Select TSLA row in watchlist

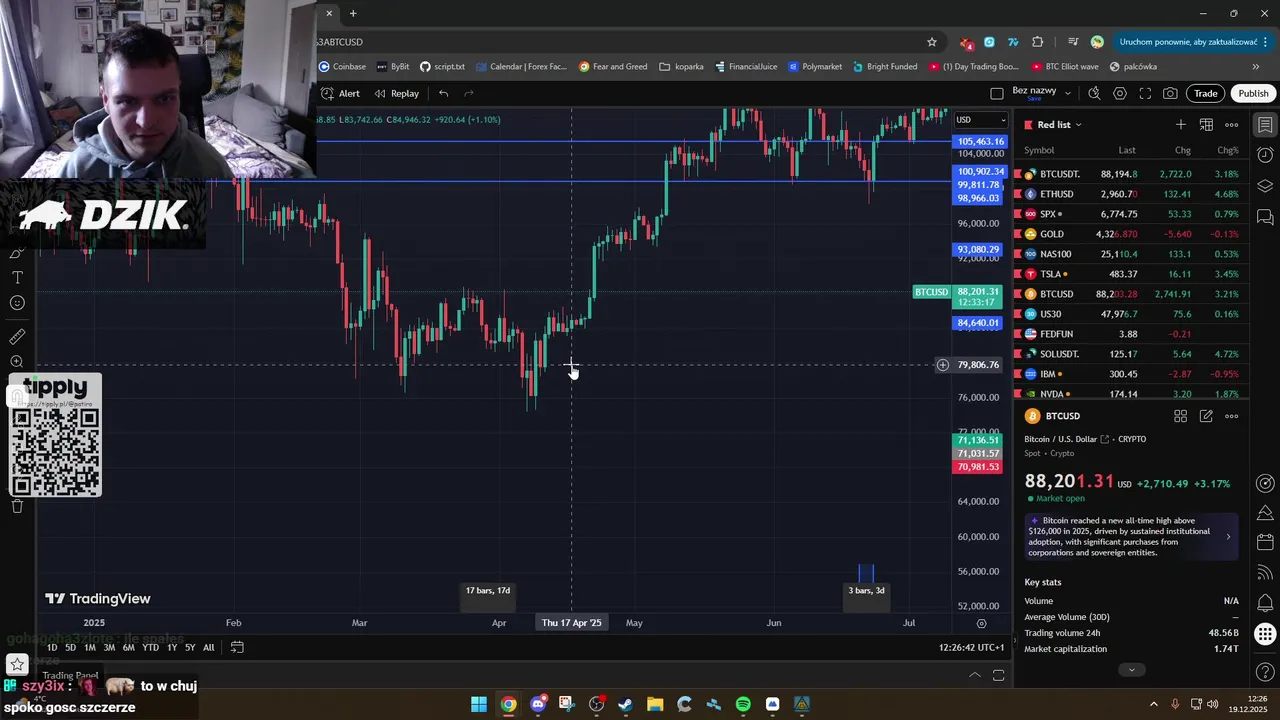click(x=1131, y=274)
